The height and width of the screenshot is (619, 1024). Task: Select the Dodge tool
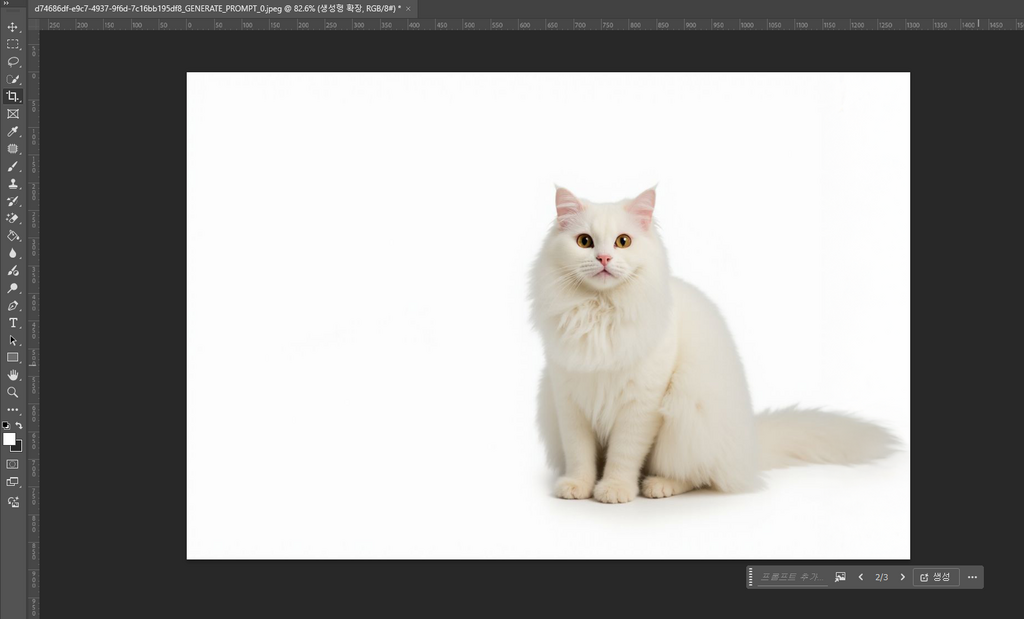pyautogui.click(x=12, y=288)
